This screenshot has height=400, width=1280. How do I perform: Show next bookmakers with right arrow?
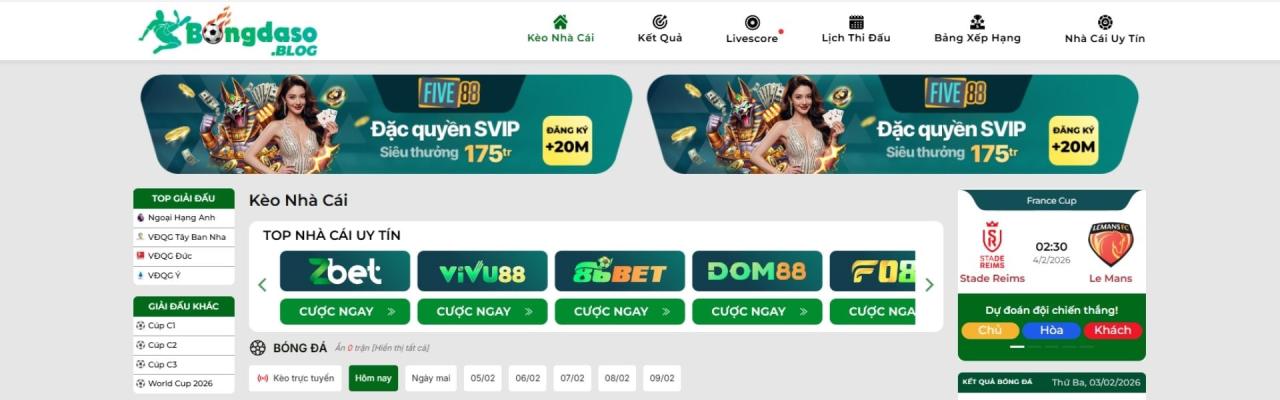pos(929,285)
